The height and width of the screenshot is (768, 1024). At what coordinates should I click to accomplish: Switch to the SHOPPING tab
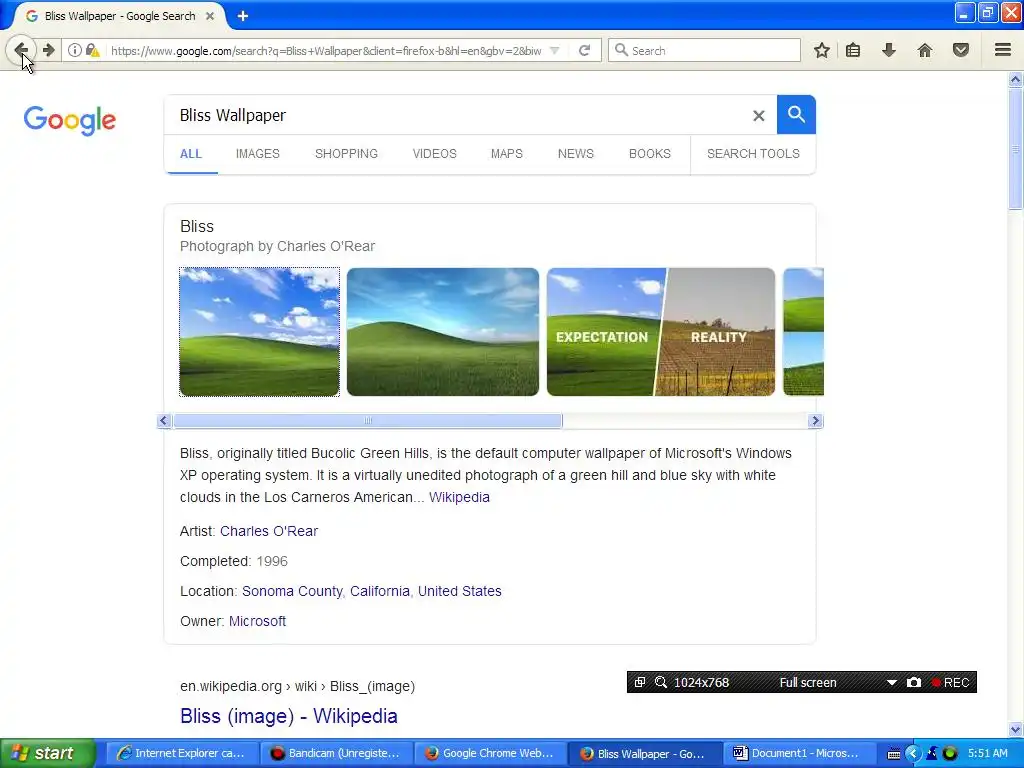[346, 153]
